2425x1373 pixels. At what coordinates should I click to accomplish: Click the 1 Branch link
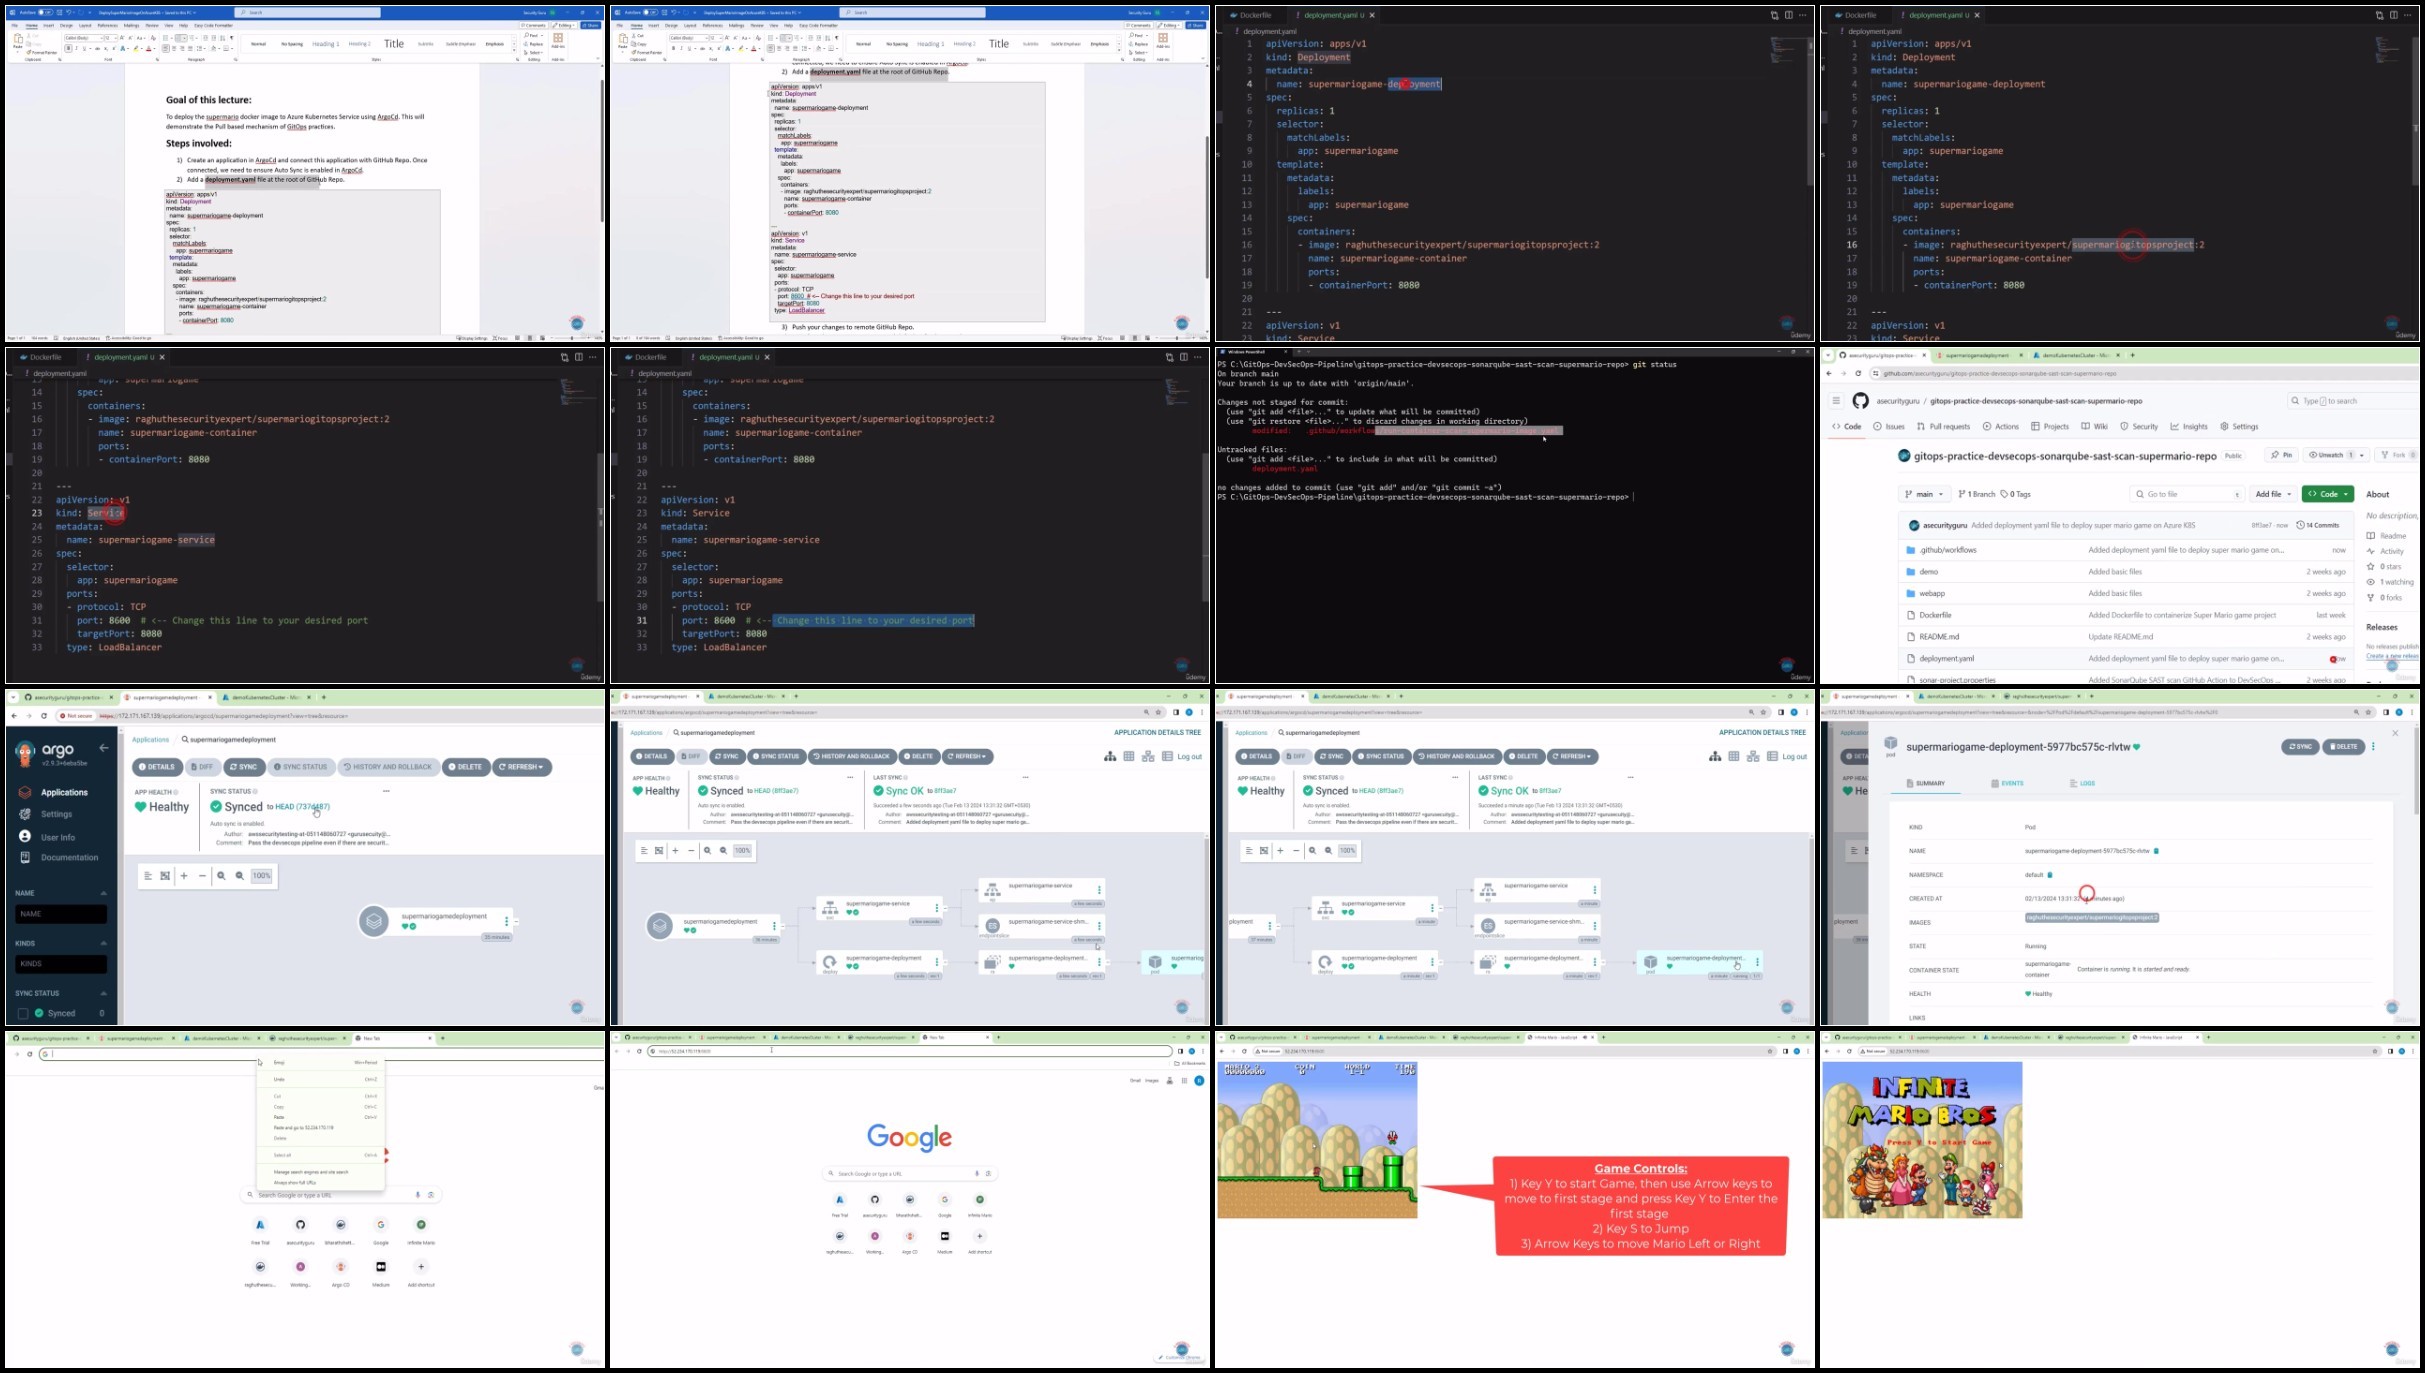1976,494
